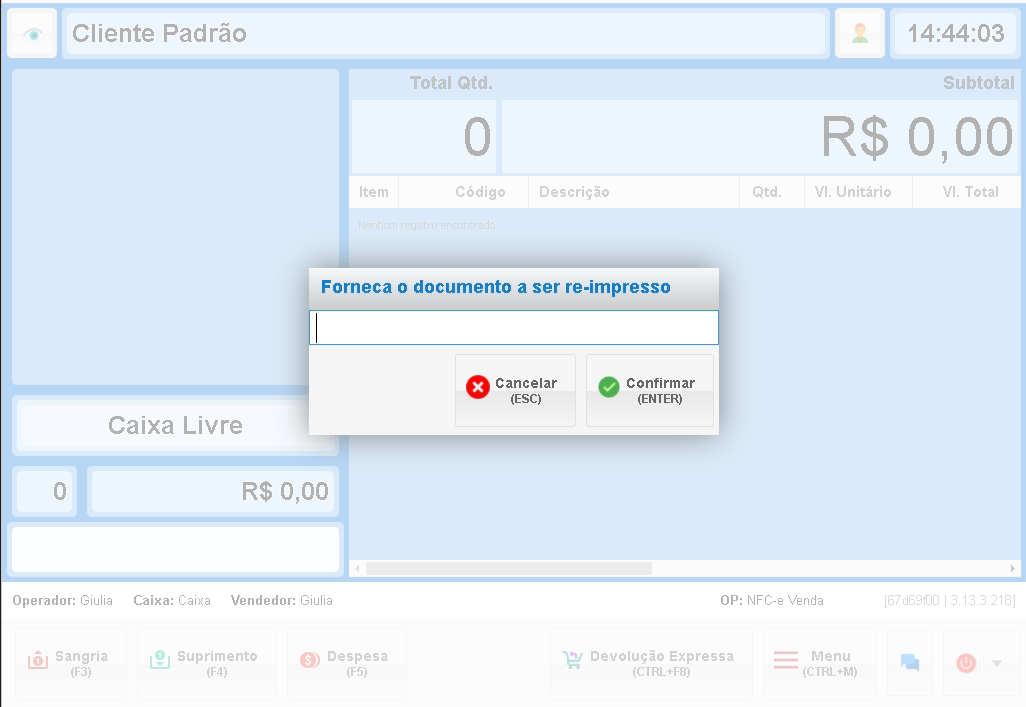Screen dimensions: 1026x707
Task: Click the Caixa Livre status label
Action: 175,426
